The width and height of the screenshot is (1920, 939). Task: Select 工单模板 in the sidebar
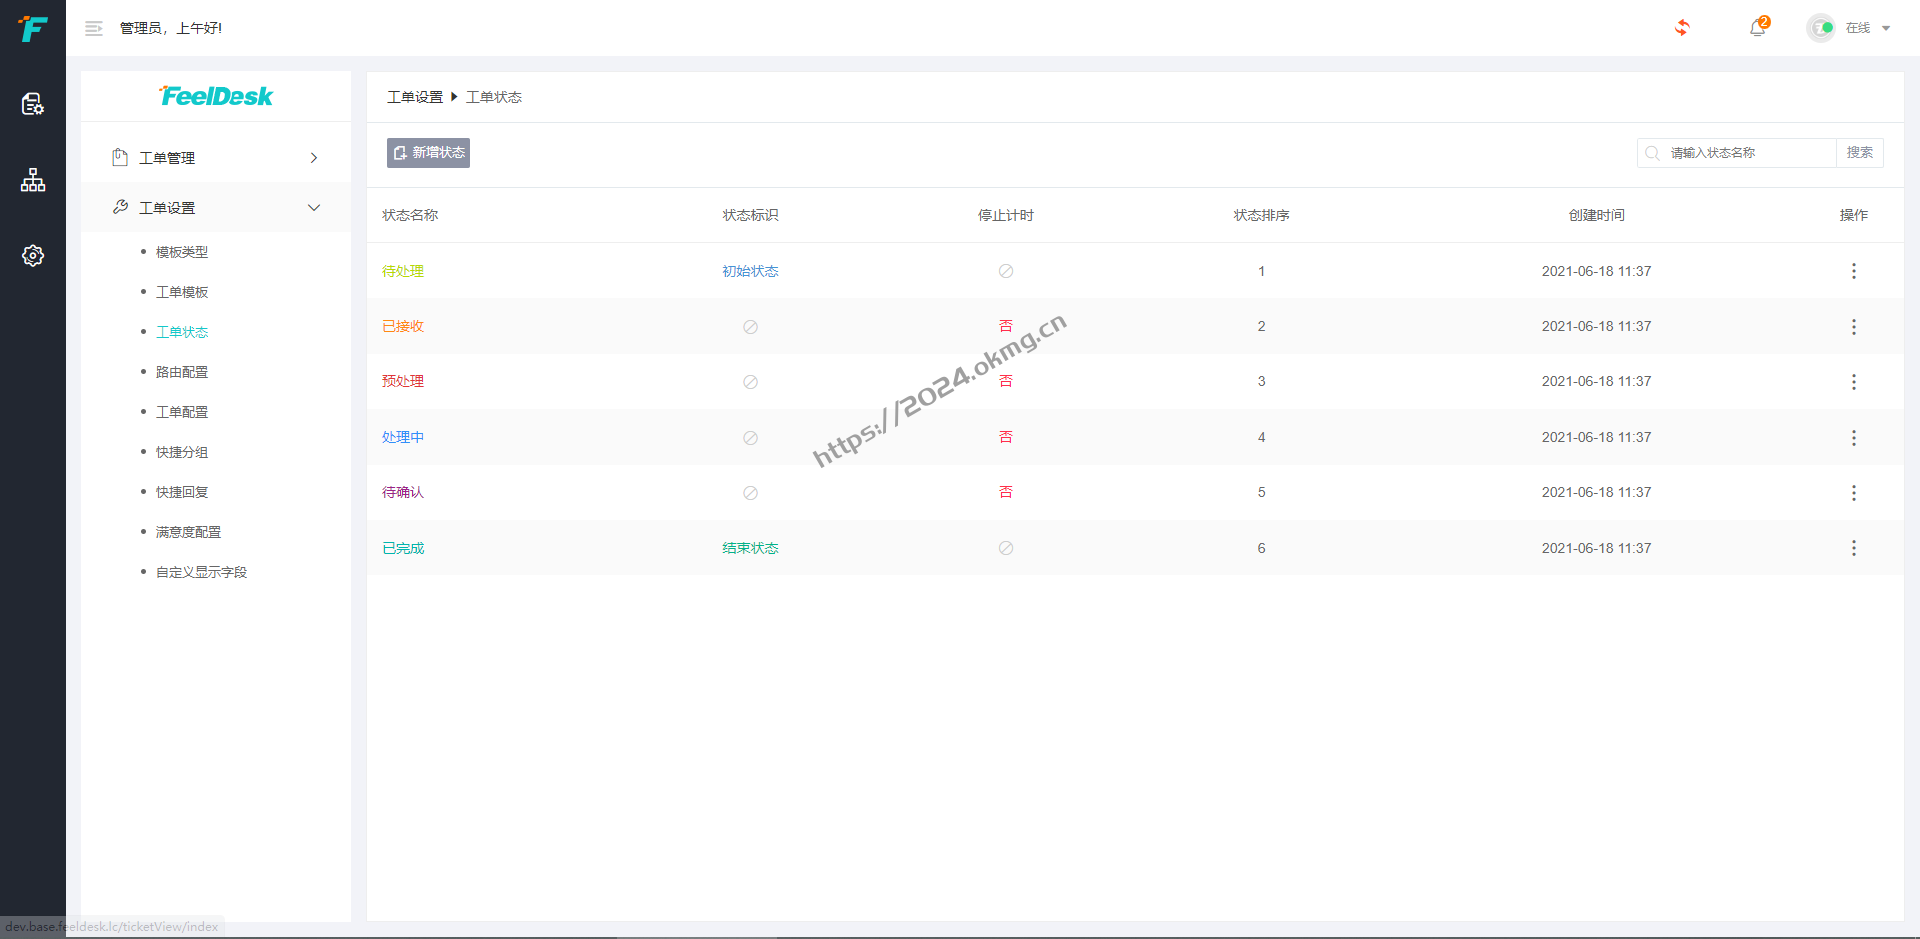pos(182,292)
